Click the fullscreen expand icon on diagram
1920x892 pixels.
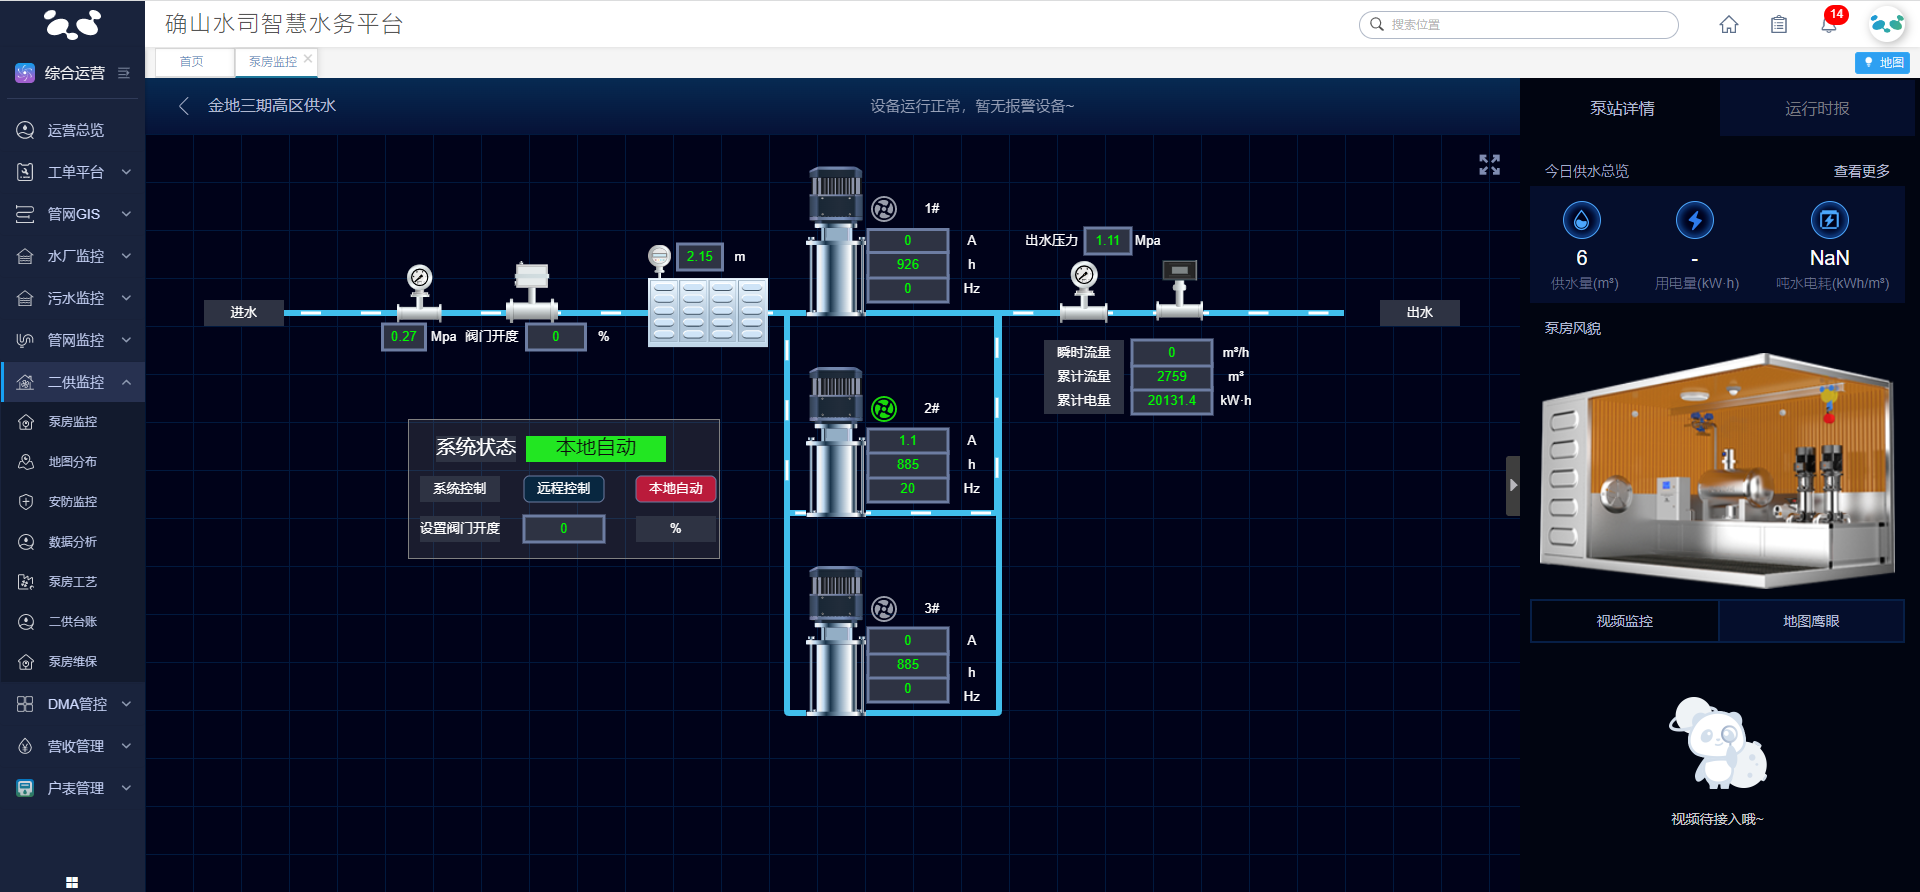coord(1489,165)
